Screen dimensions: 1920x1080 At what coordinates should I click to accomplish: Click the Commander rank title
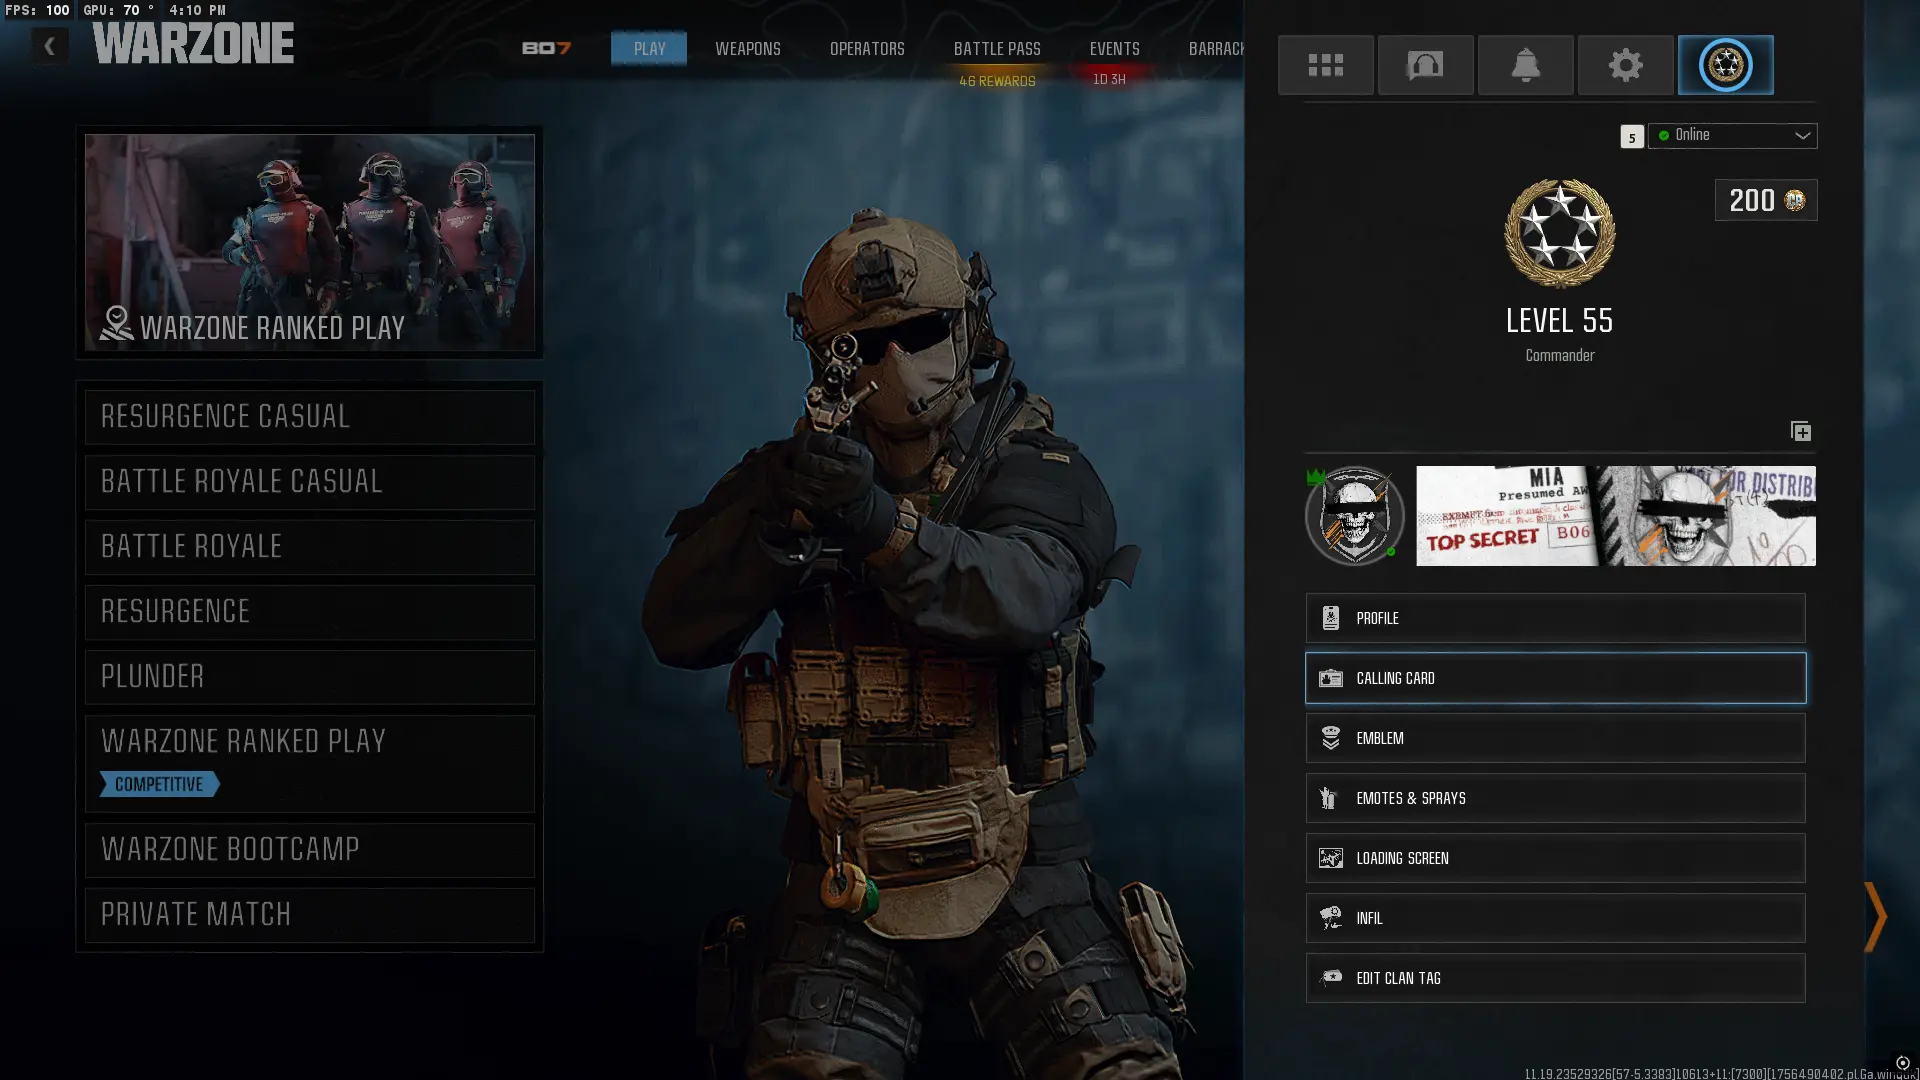[x=1559, y=356]
